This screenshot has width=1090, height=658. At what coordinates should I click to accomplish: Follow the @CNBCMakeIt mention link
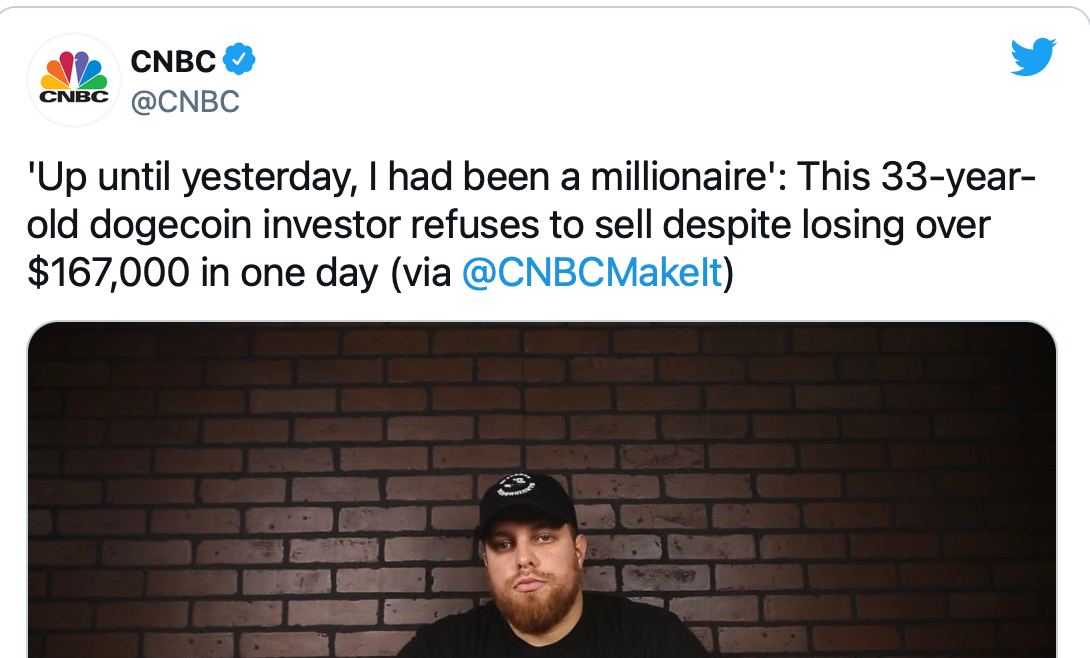592,273
